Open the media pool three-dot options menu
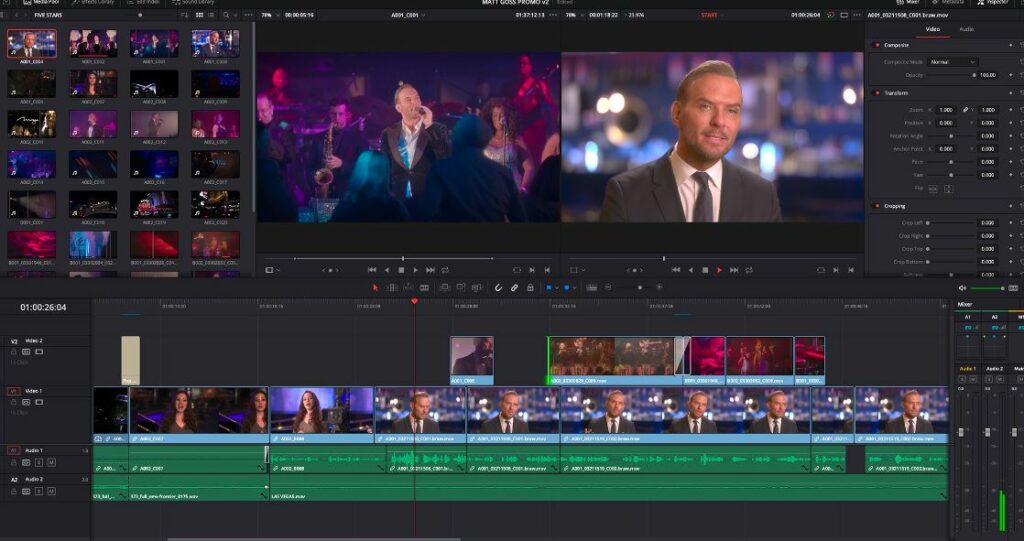 pos(248,15)
